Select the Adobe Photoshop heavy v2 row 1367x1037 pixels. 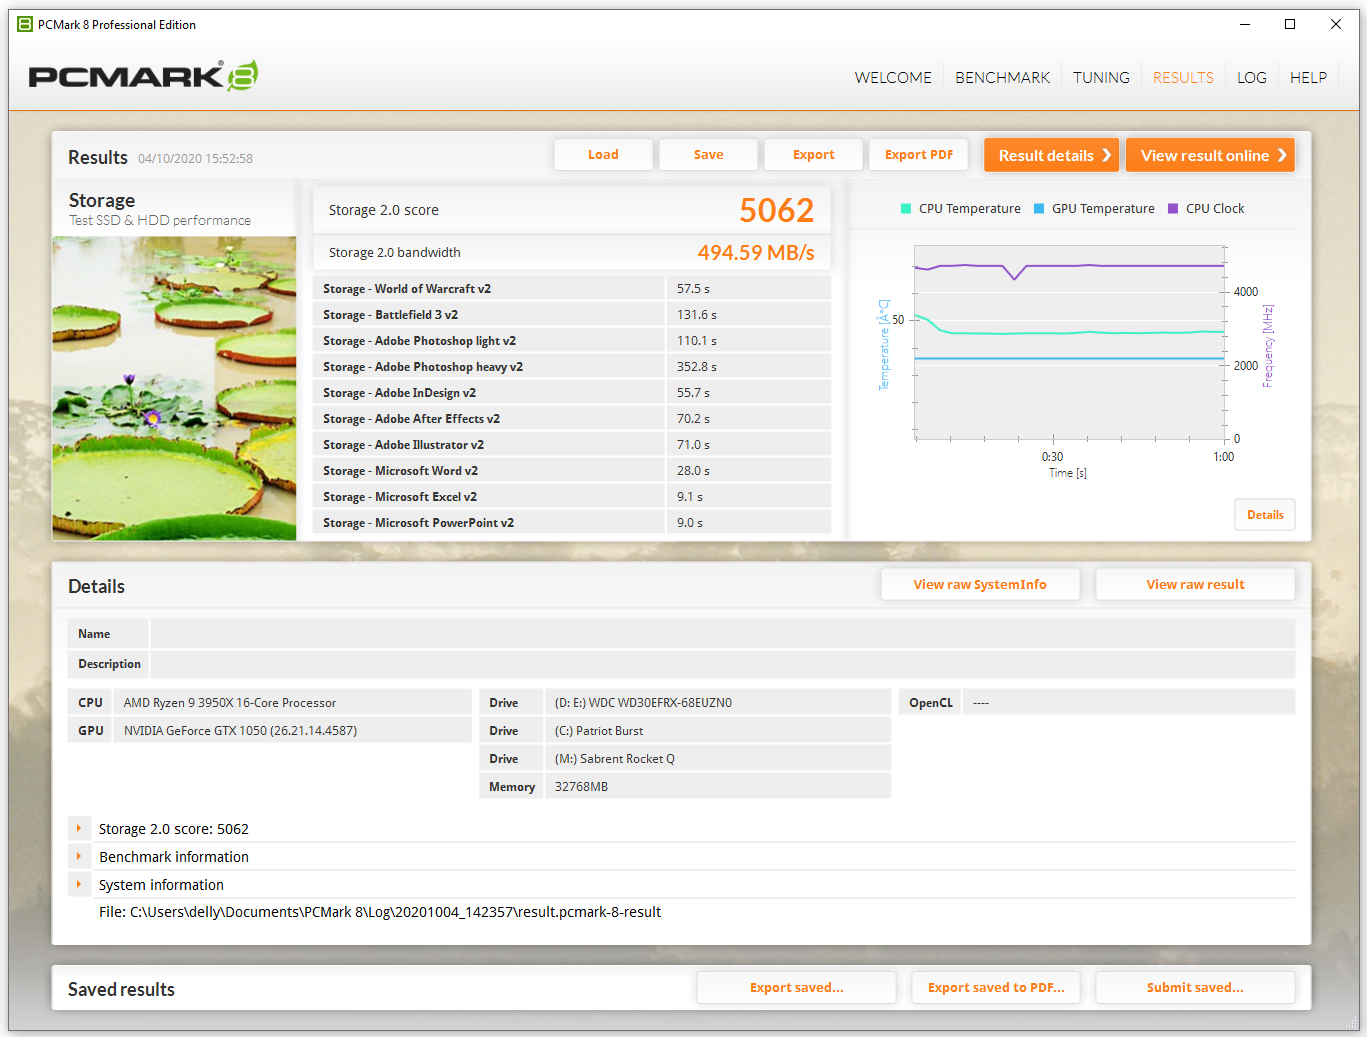(572, 366)
